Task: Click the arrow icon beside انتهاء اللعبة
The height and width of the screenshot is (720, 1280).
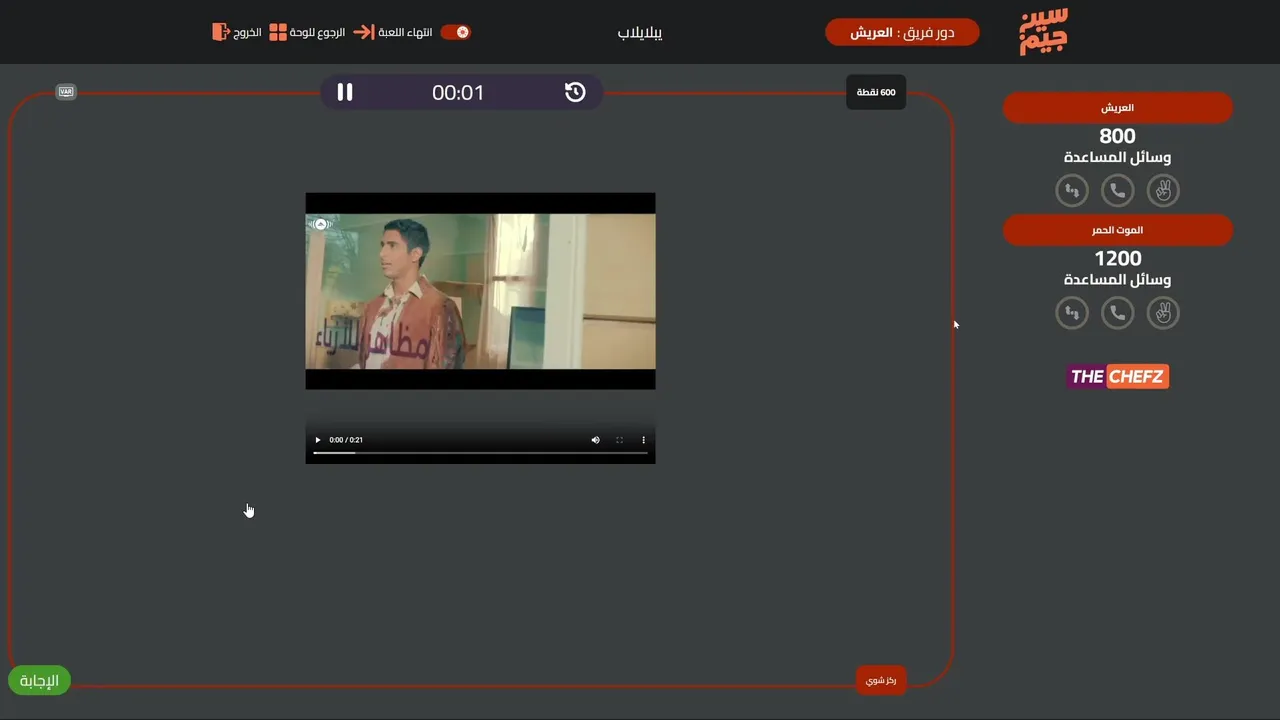Action: tap(364, 32)
